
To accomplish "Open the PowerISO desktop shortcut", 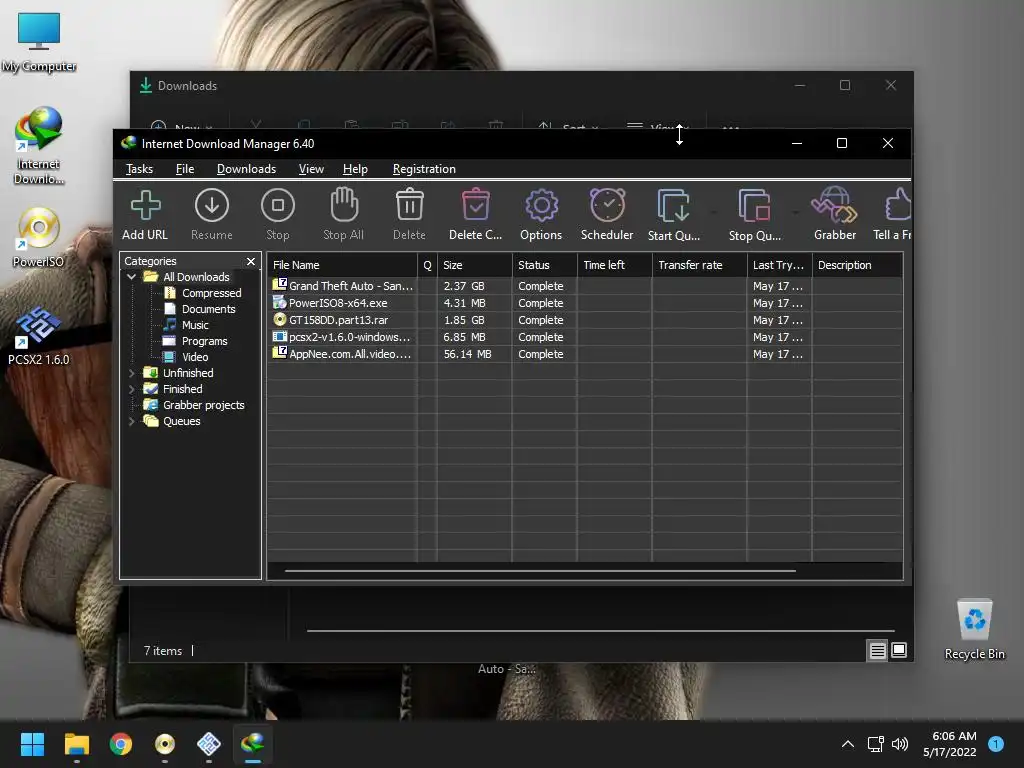I will coord(39,237).
